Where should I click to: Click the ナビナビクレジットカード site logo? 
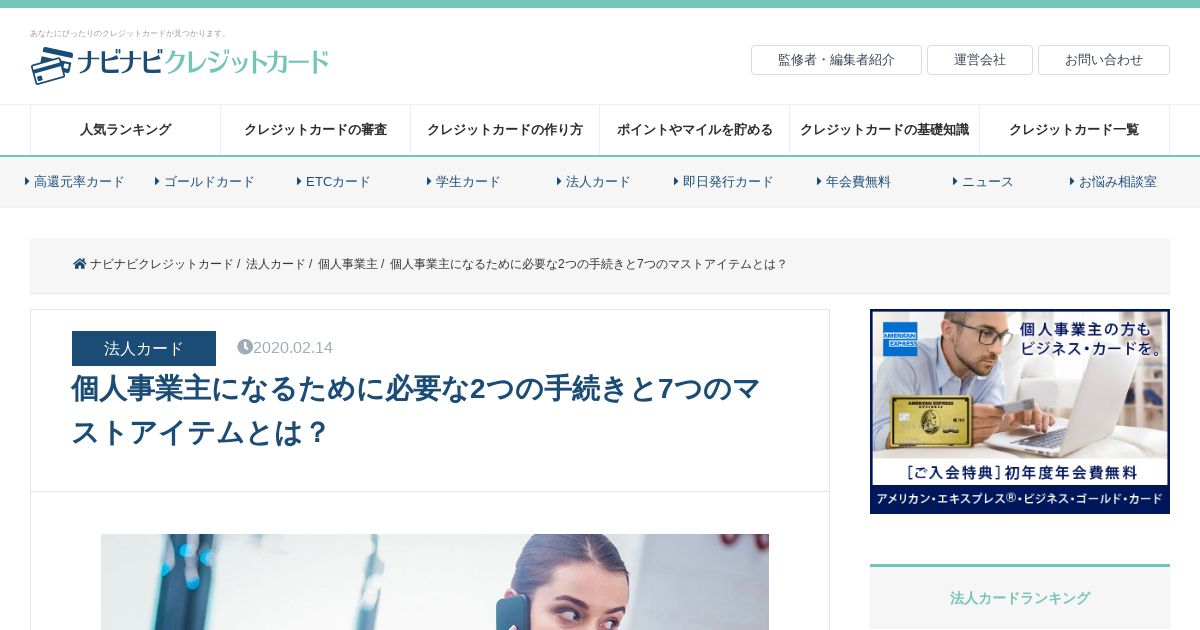tap(180, 64)
